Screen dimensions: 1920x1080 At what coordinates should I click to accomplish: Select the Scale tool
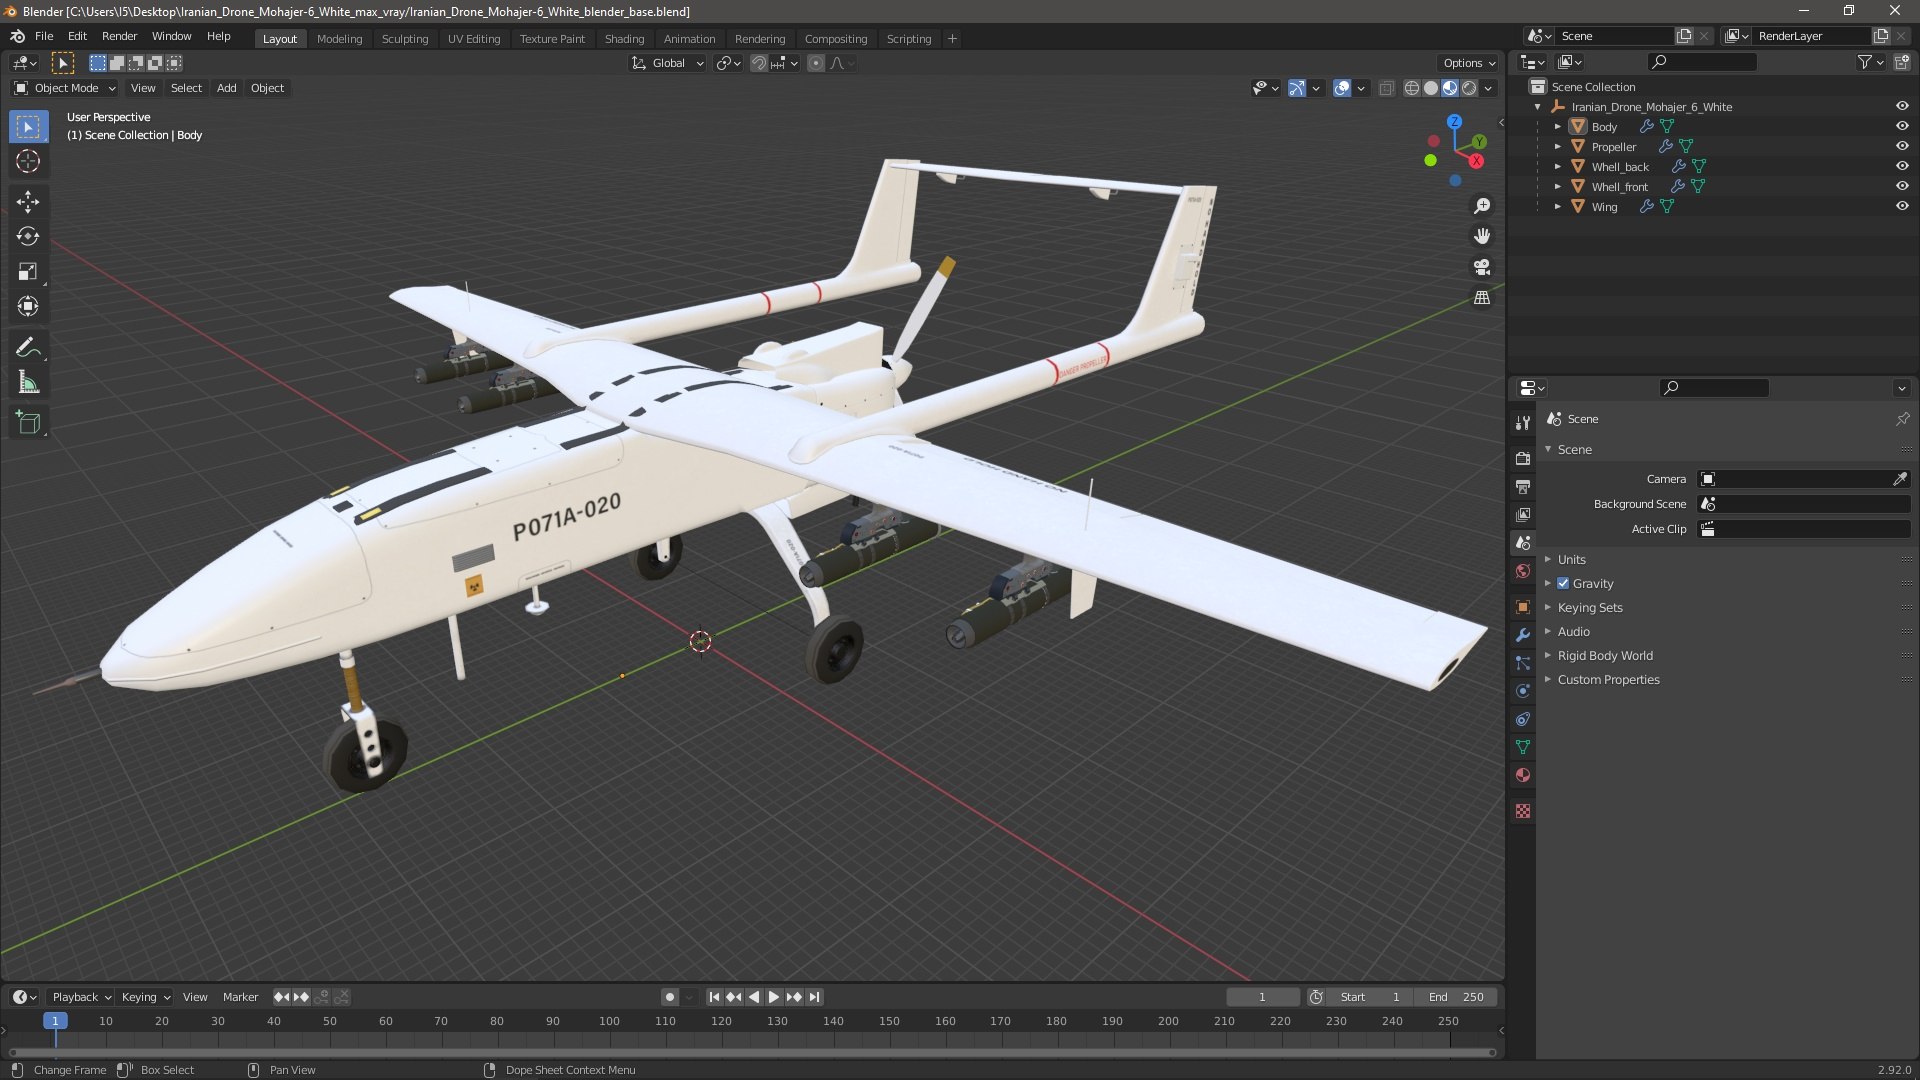pos(28,272)
